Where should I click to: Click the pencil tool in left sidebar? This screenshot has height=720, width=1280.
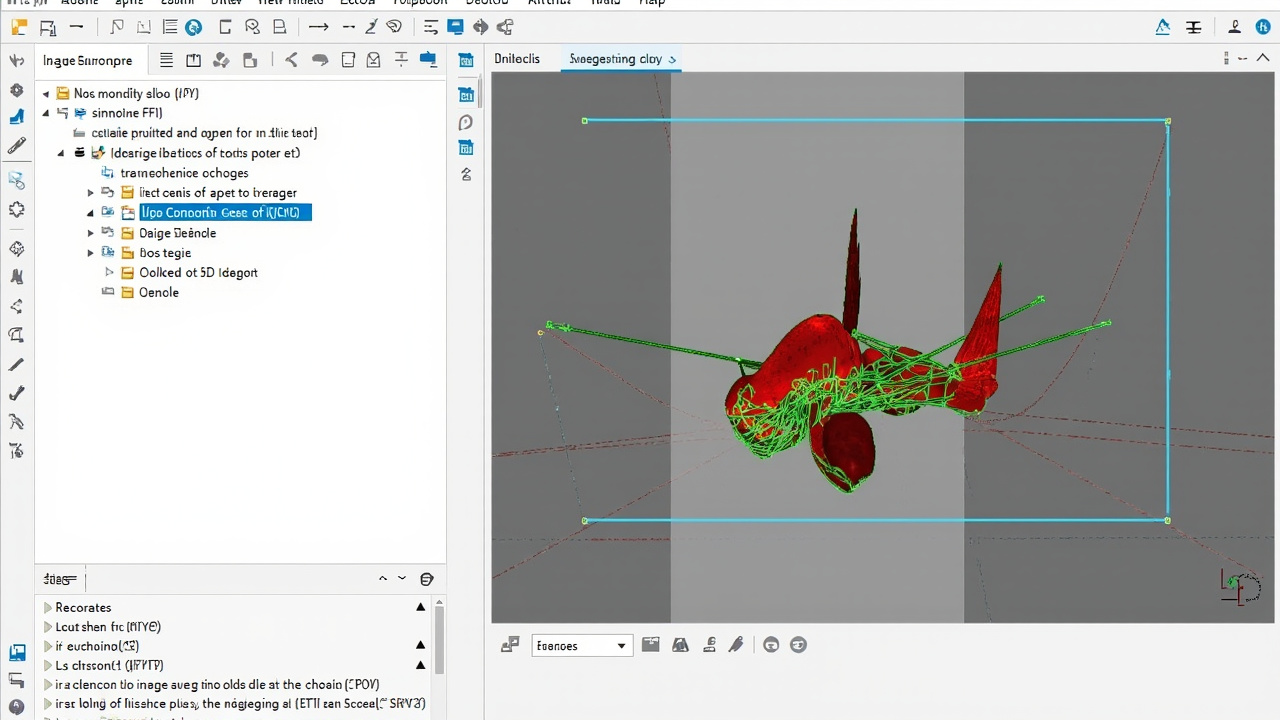click(x=16, y=147)
